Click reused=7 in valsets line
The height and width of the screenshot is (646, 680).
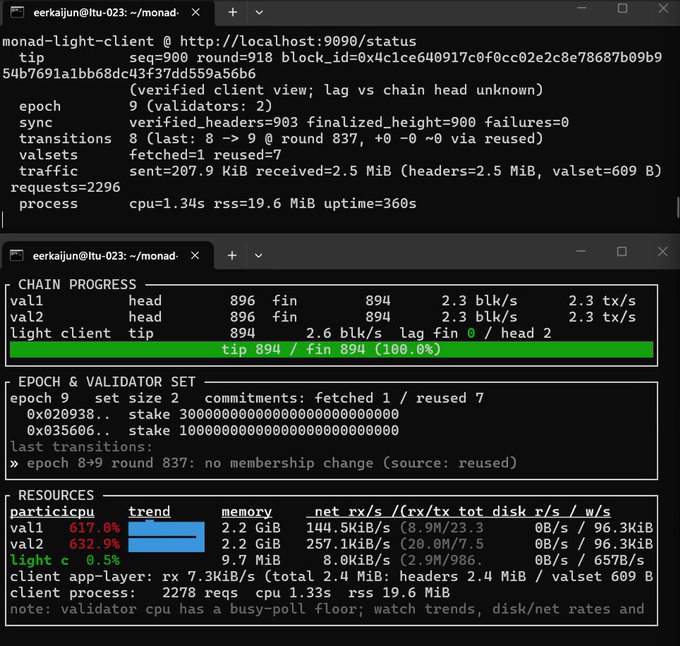pos(247,155)
